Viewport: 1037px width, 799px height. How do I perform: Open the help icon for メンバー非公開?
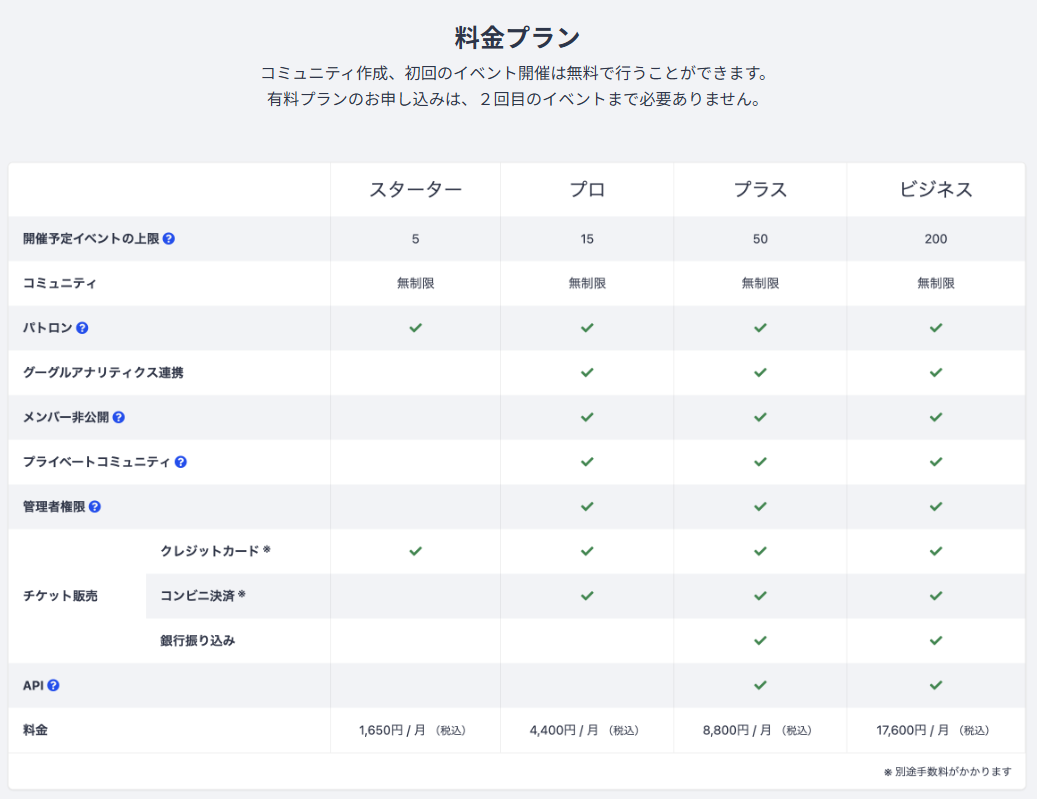118,417
